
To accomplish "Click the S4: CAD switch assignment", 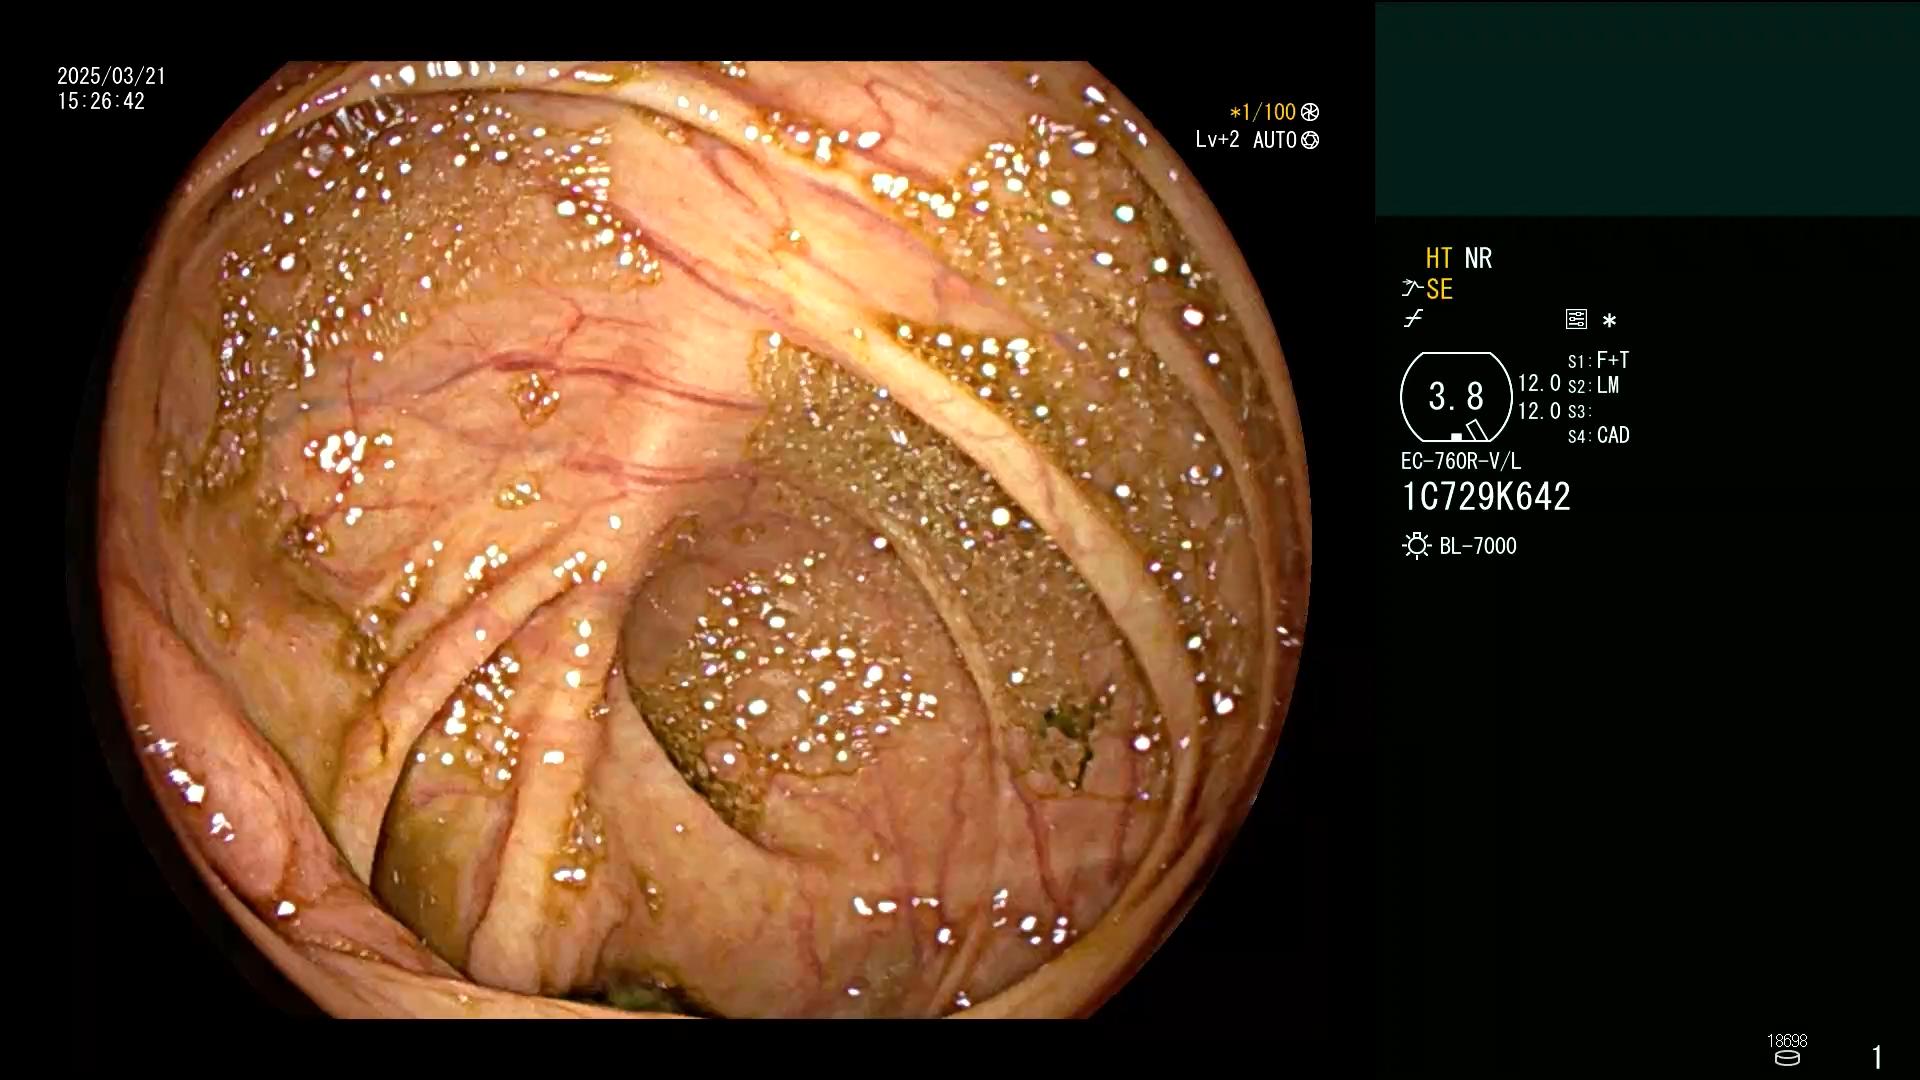I will coord(1598,436).
